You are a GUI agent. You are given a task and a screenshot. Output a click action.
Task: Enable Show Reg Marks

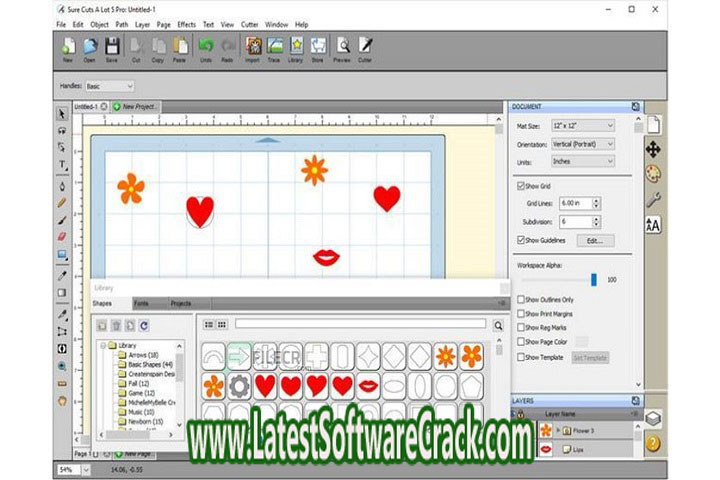click(521, 328)
